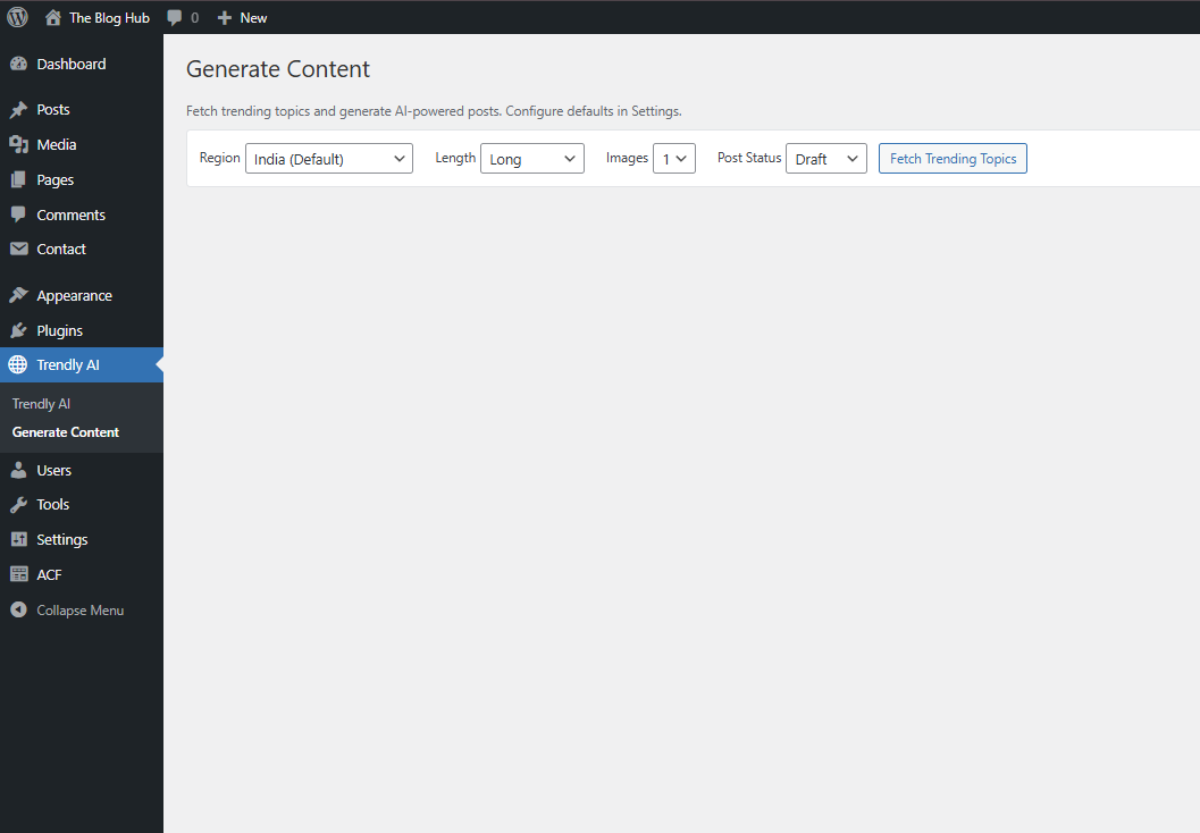Open the Media library icon

pyautogui.click(x=21, y=144)
